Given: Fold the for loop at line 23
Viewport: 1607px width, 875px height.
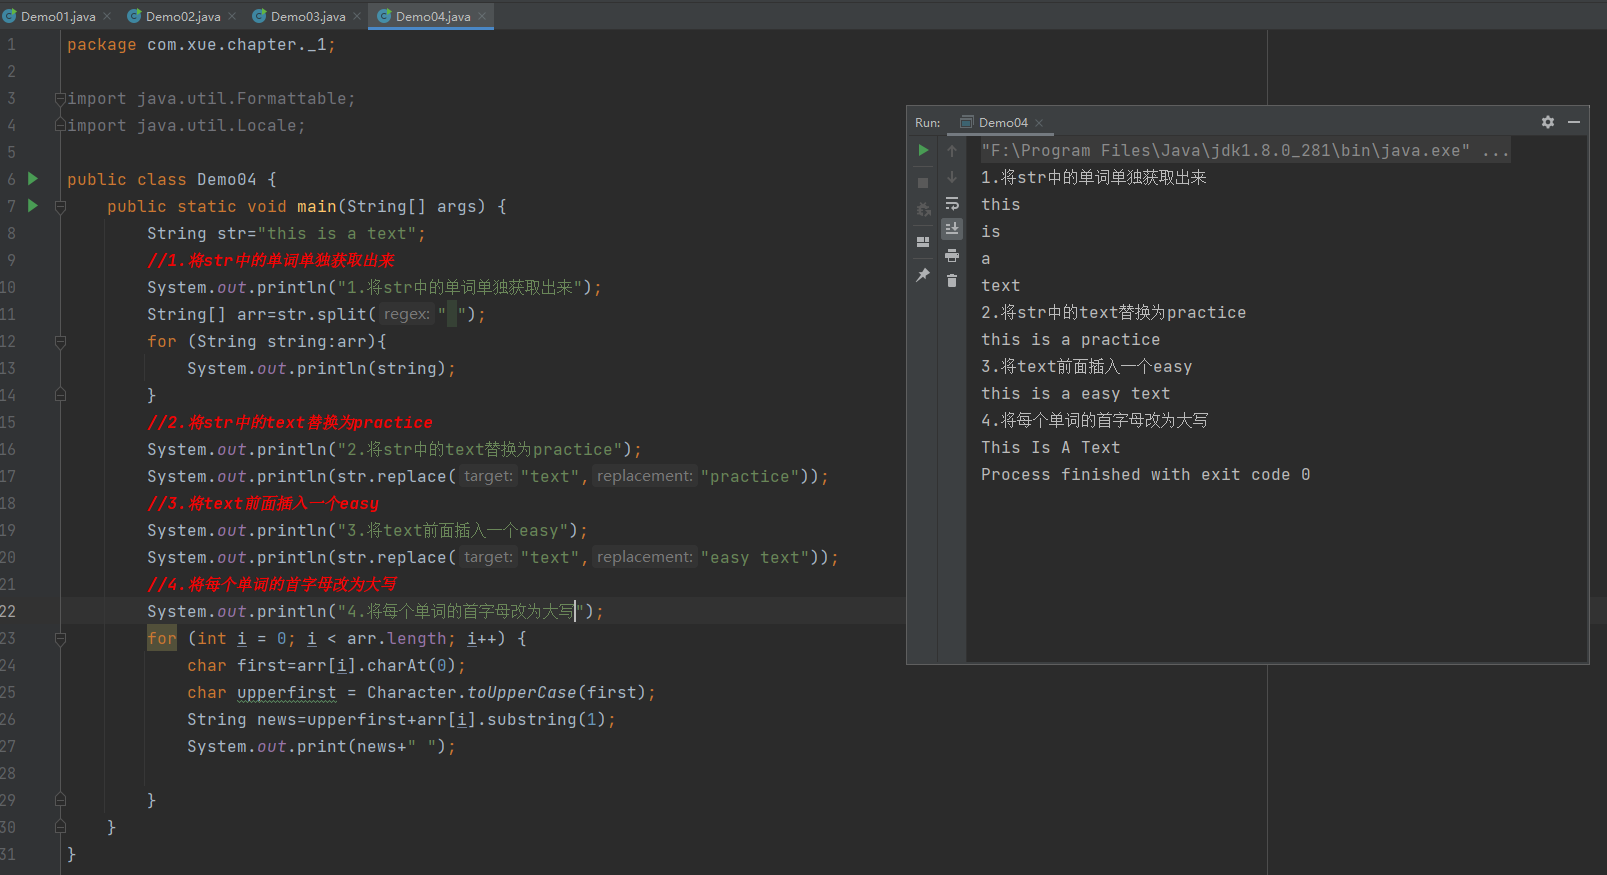Looking at the screenshot, I should pyautogui.click(x=60, y=639).
